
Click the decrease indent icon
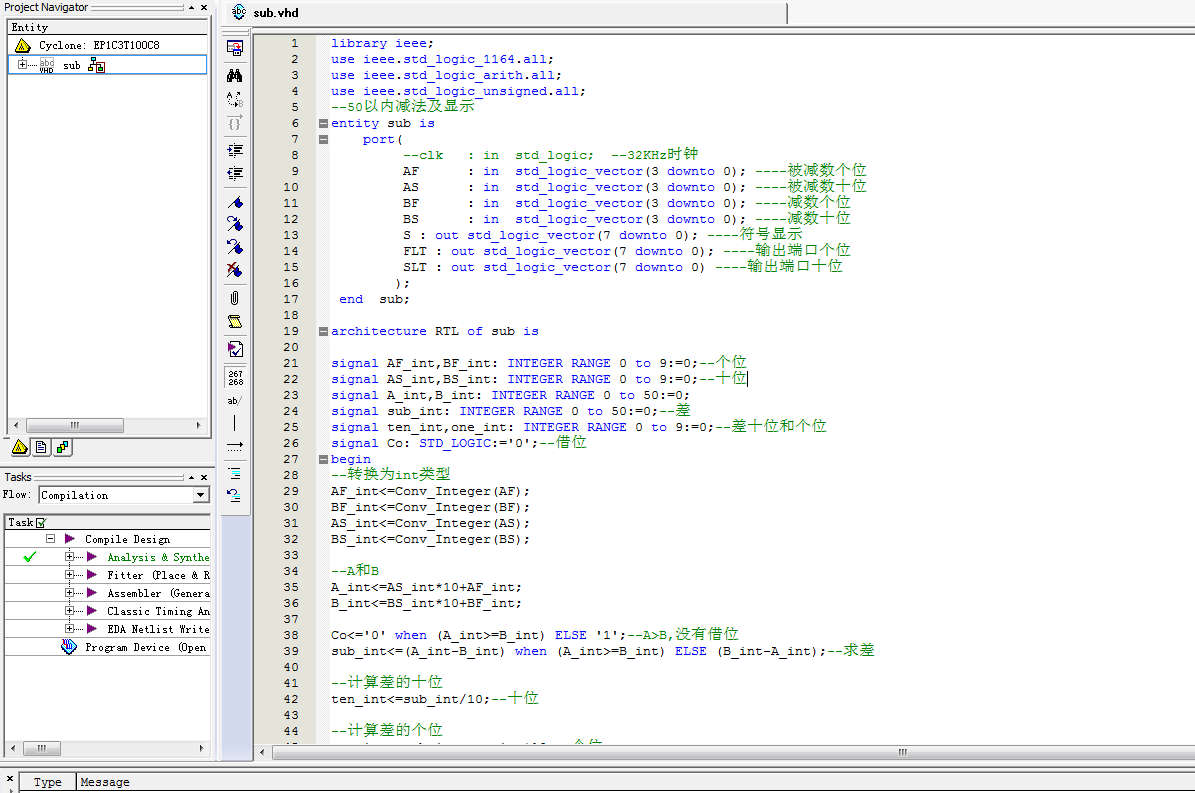point(235,174)
